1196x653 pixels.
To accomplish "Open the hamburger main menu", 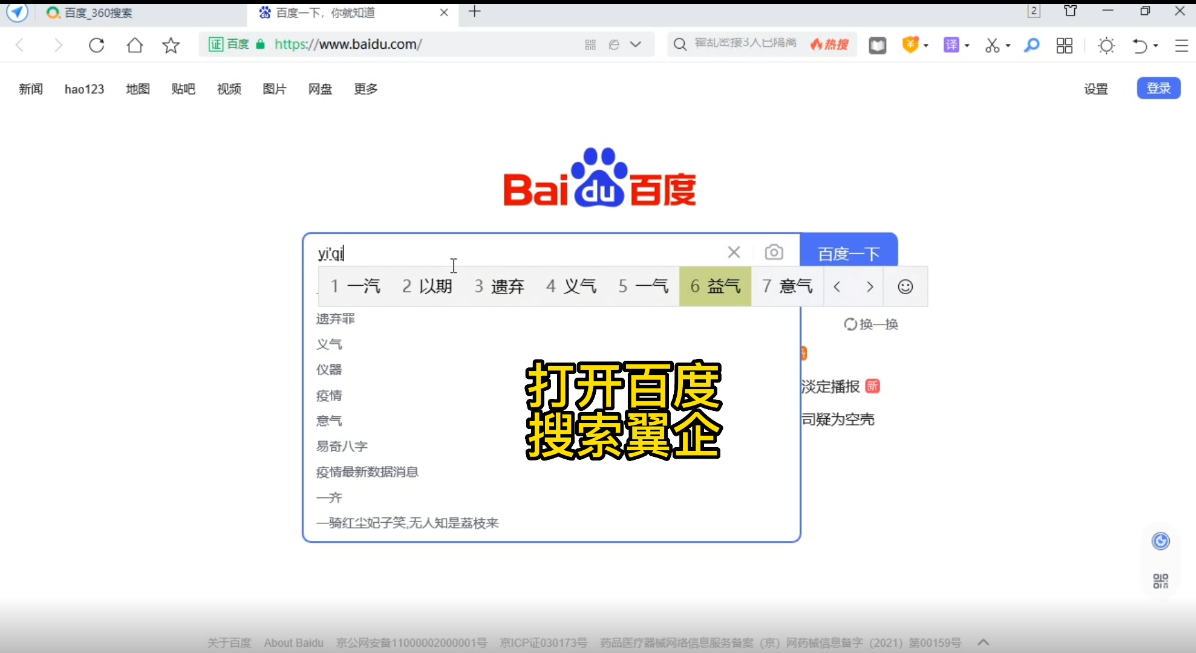I will (1182, 46).
